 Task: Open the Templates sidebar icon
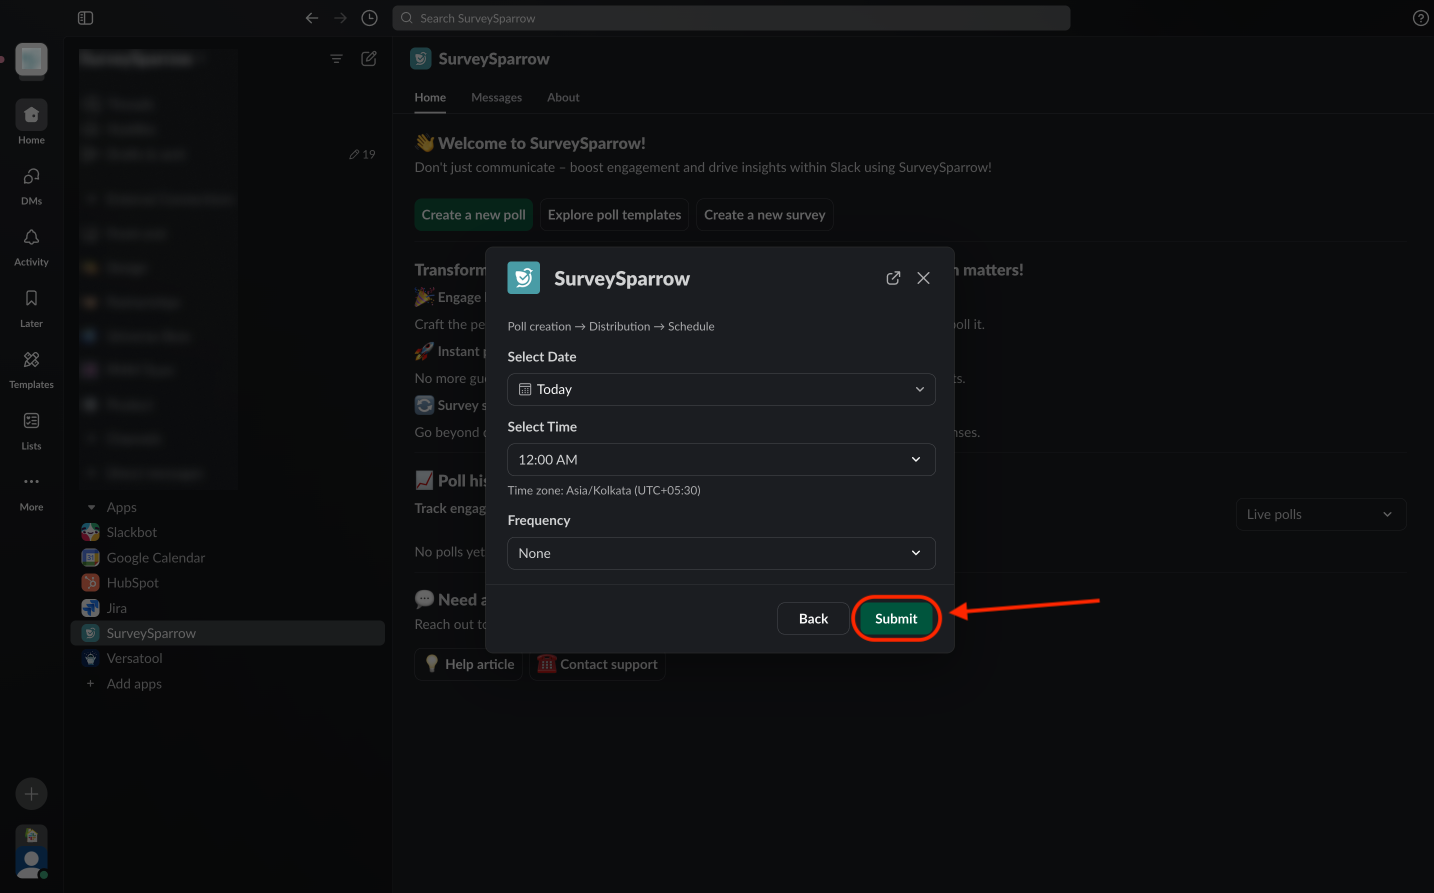[x=31, y=361]
